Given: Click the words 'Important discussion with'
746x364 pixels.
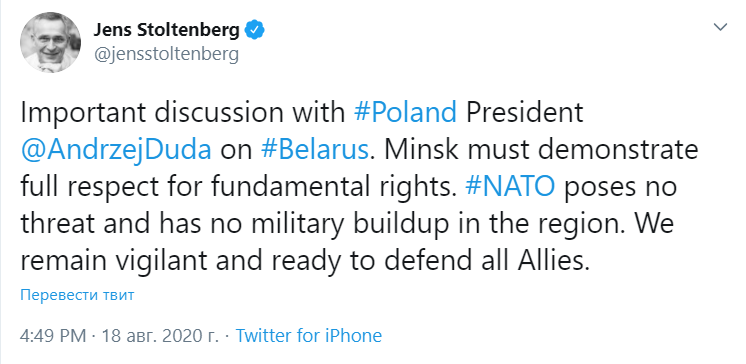Looking at the screenshot, I should coord(183,113).
